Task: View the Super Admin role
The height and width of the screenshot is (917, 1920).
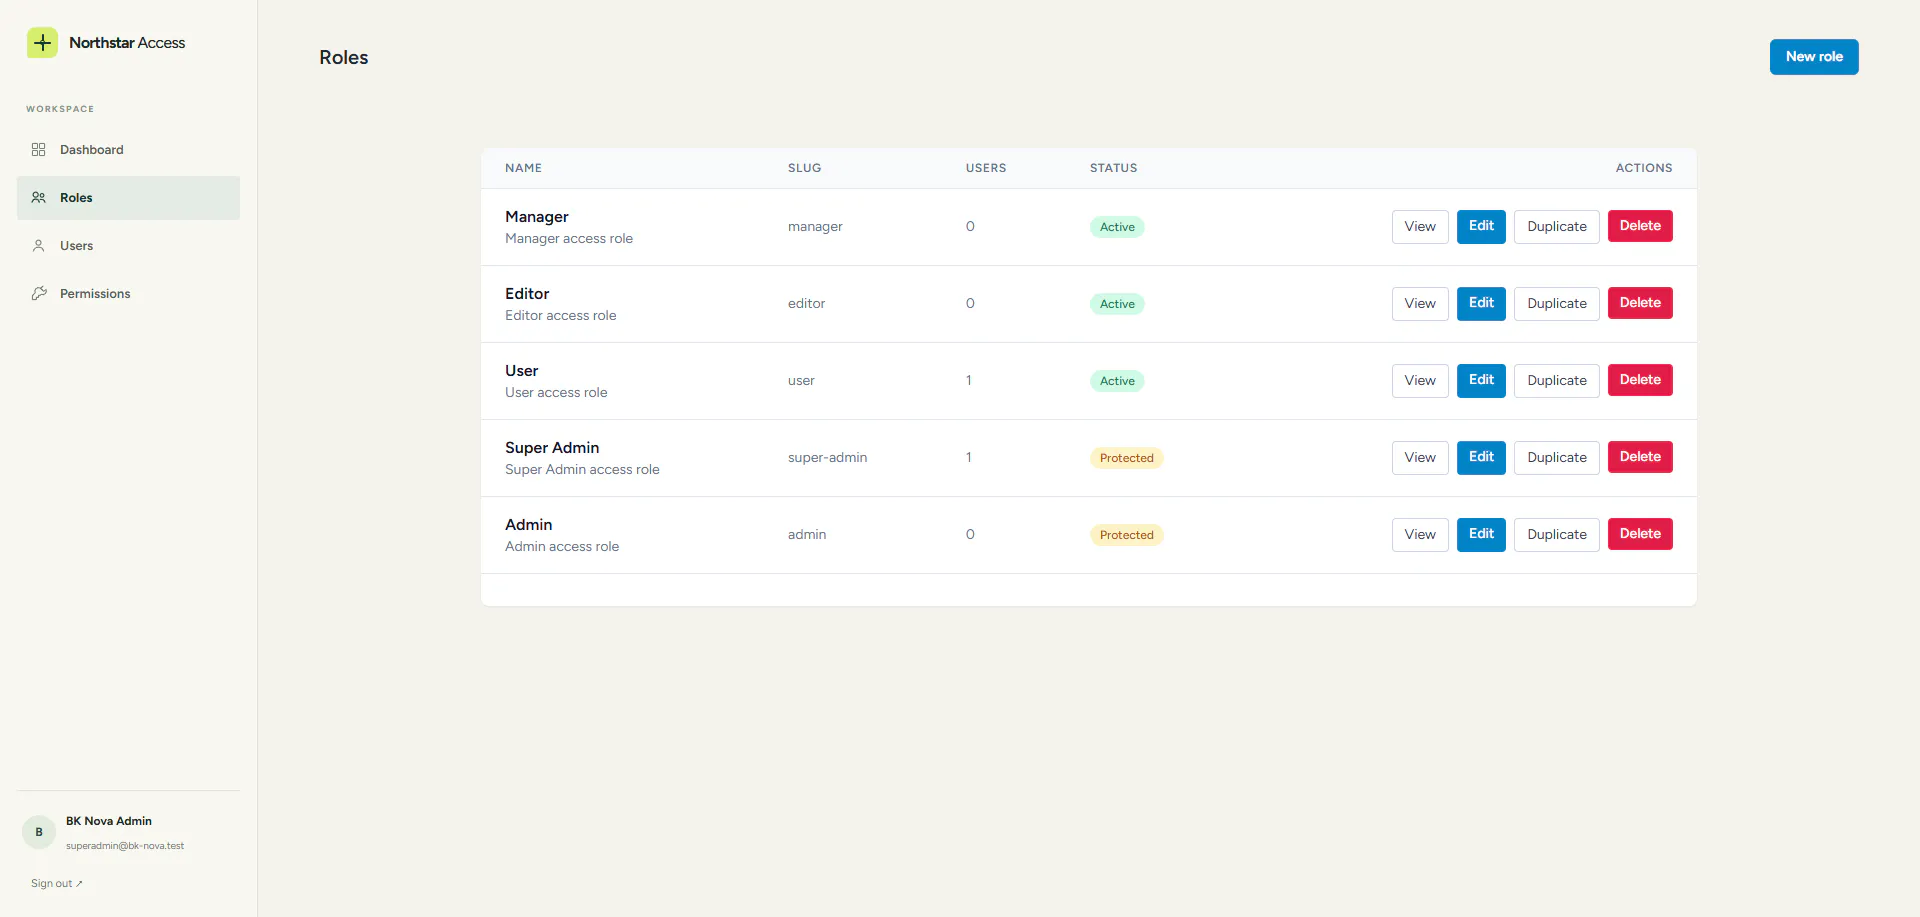Action: (x=1420, y=458)
